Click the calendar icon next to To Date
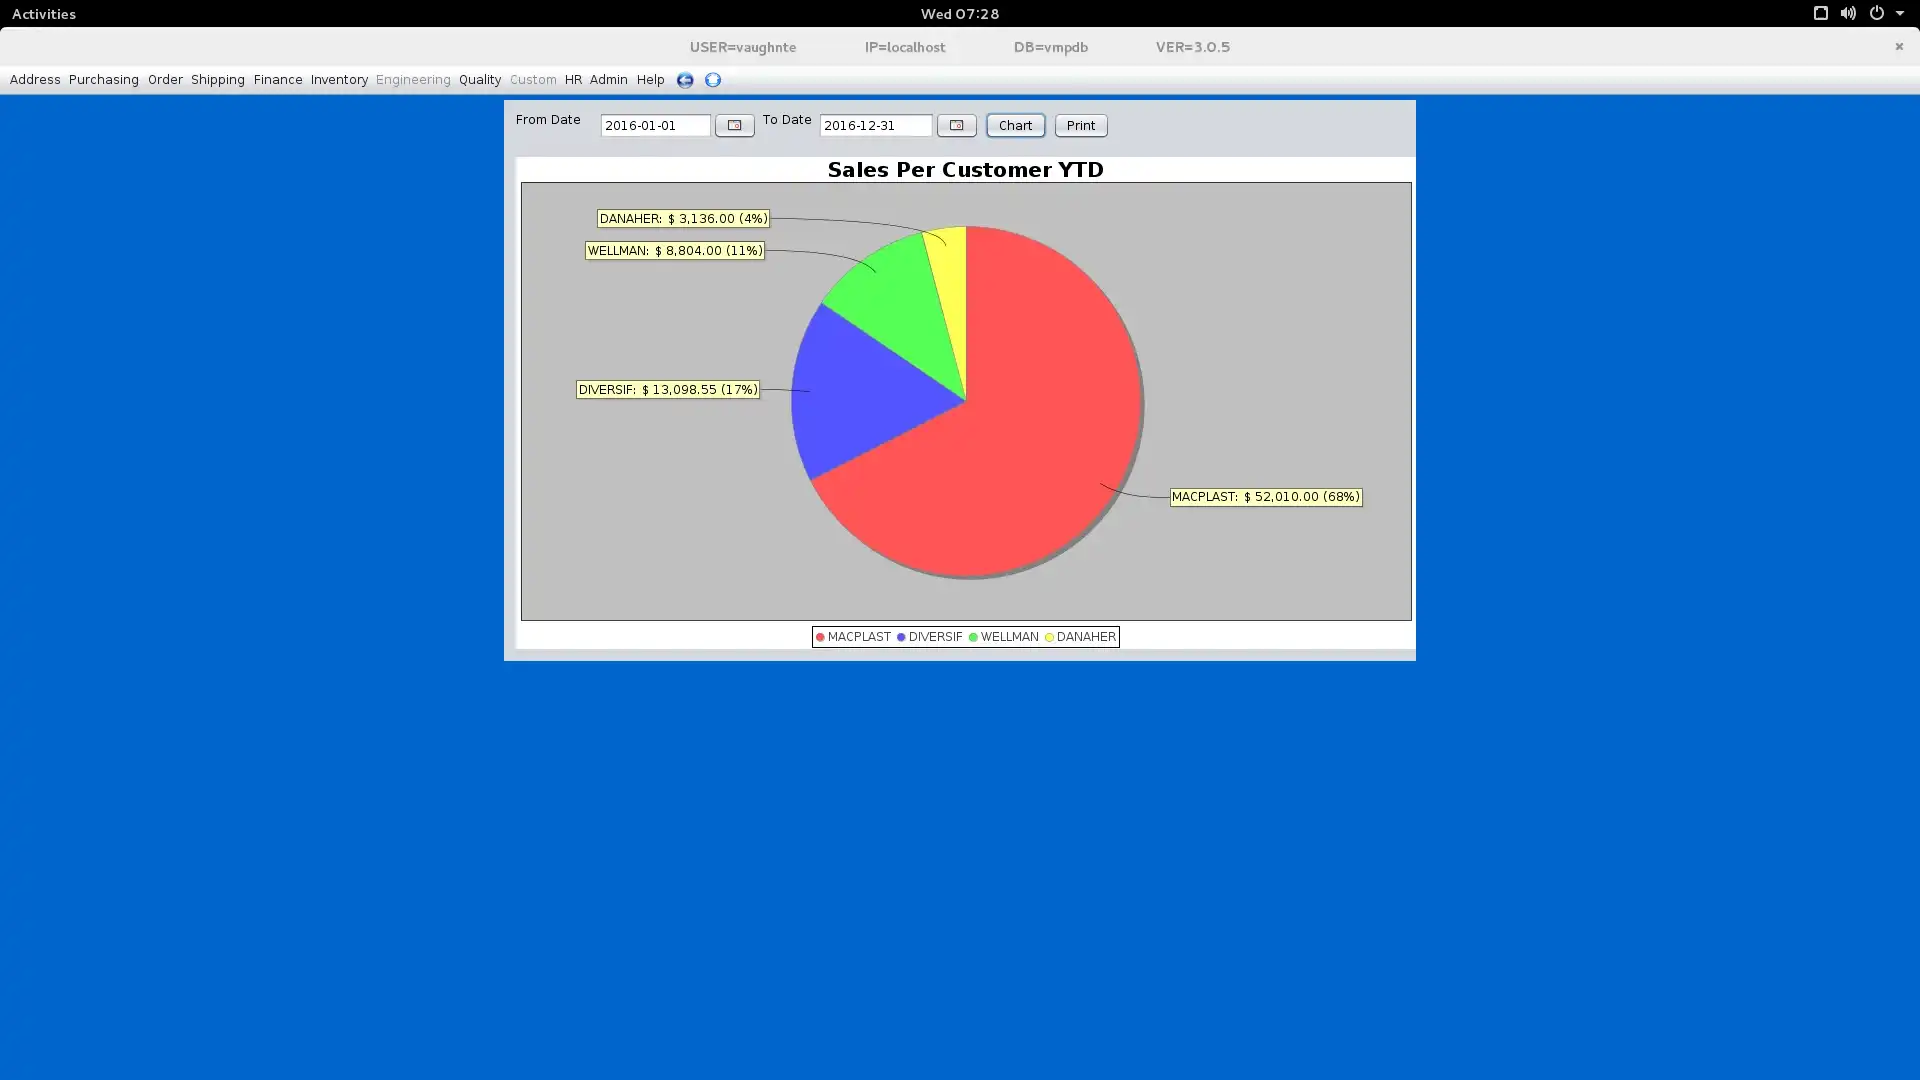Image resolution: width=1920 pixels, height=1080 pixels. (x=956, y=124)
